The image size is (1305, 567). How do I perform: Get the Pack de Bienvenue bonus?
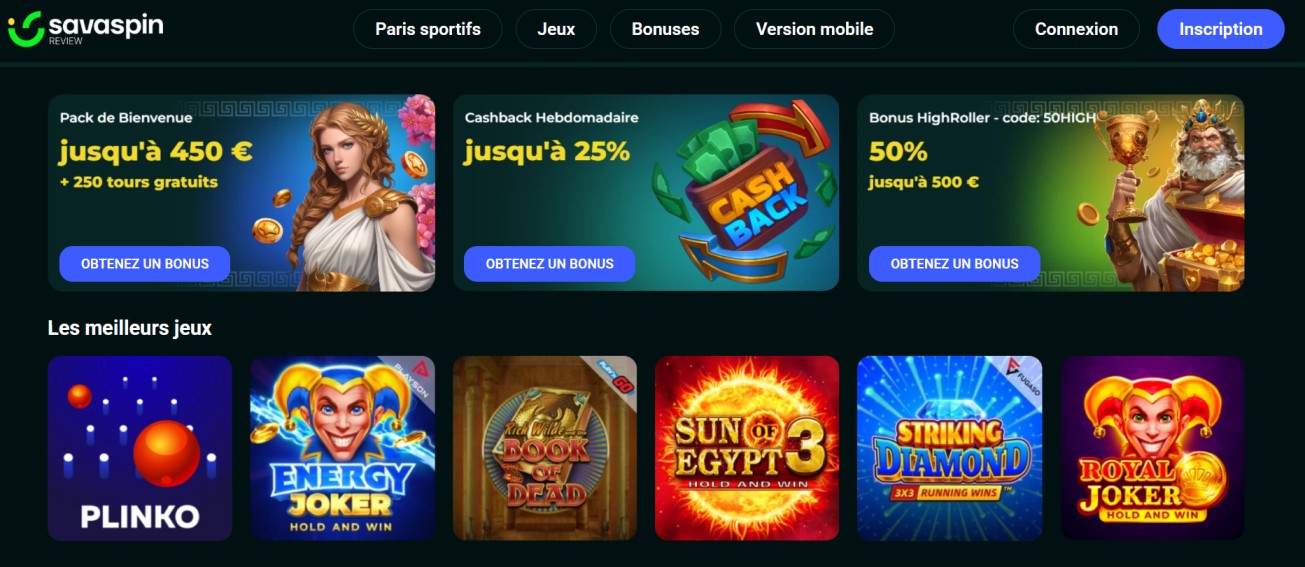(x=145, y=264)
